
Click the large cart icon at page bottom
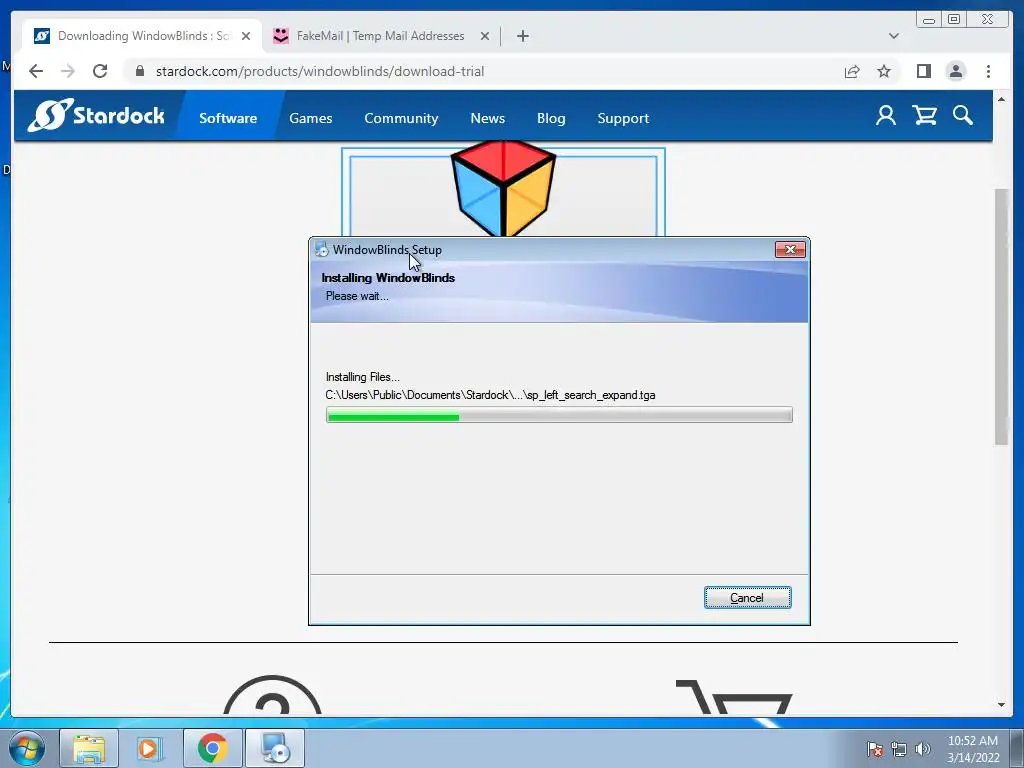click(734, 697)
